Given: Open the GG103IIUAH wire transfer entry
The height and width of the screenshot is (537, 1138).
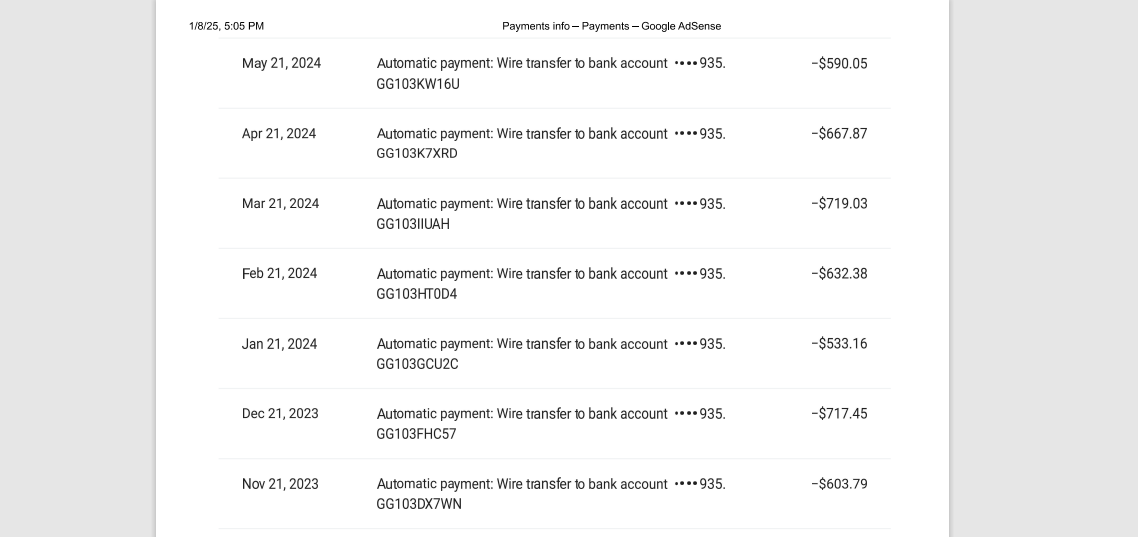Looking at the screenshot, I should coord(551,213).
